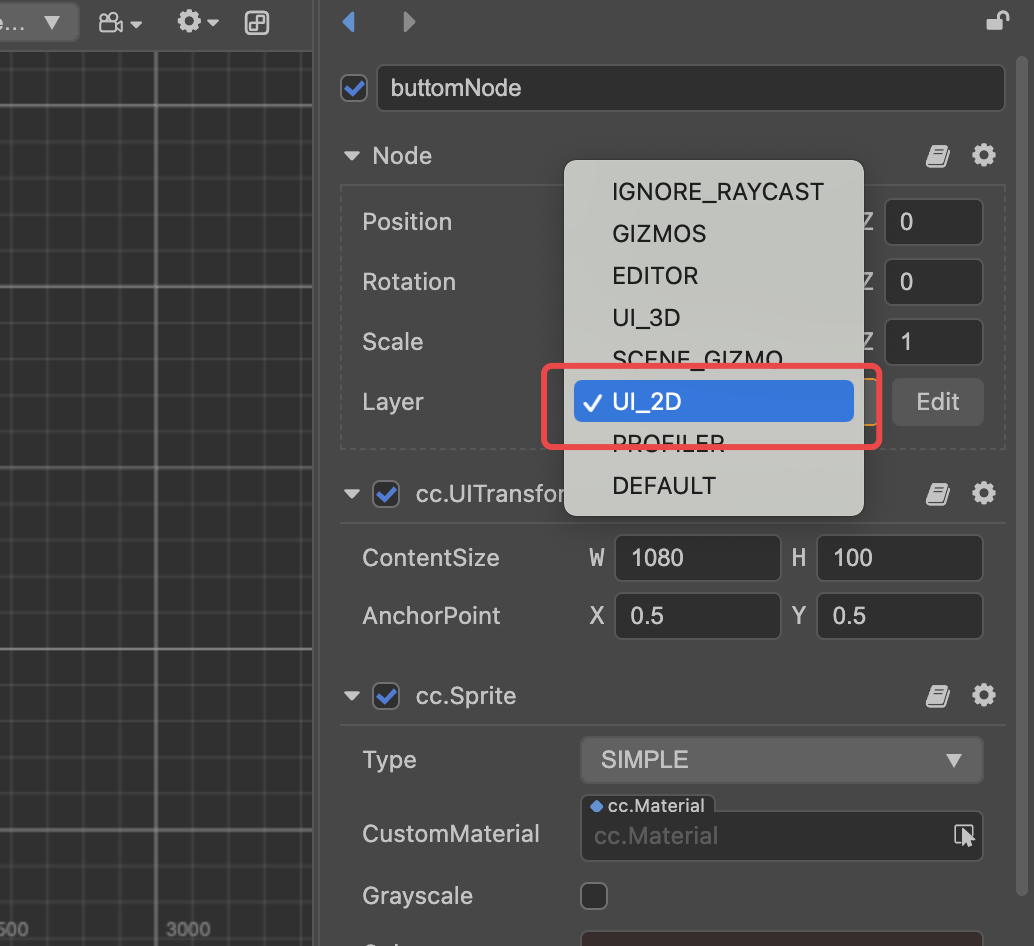Click the layer Edit button

point(938,401)
